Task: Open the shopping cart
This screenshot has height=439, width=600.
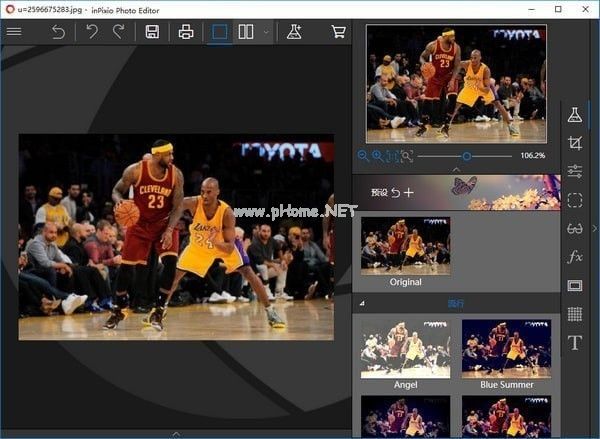Action: (338, 32)
